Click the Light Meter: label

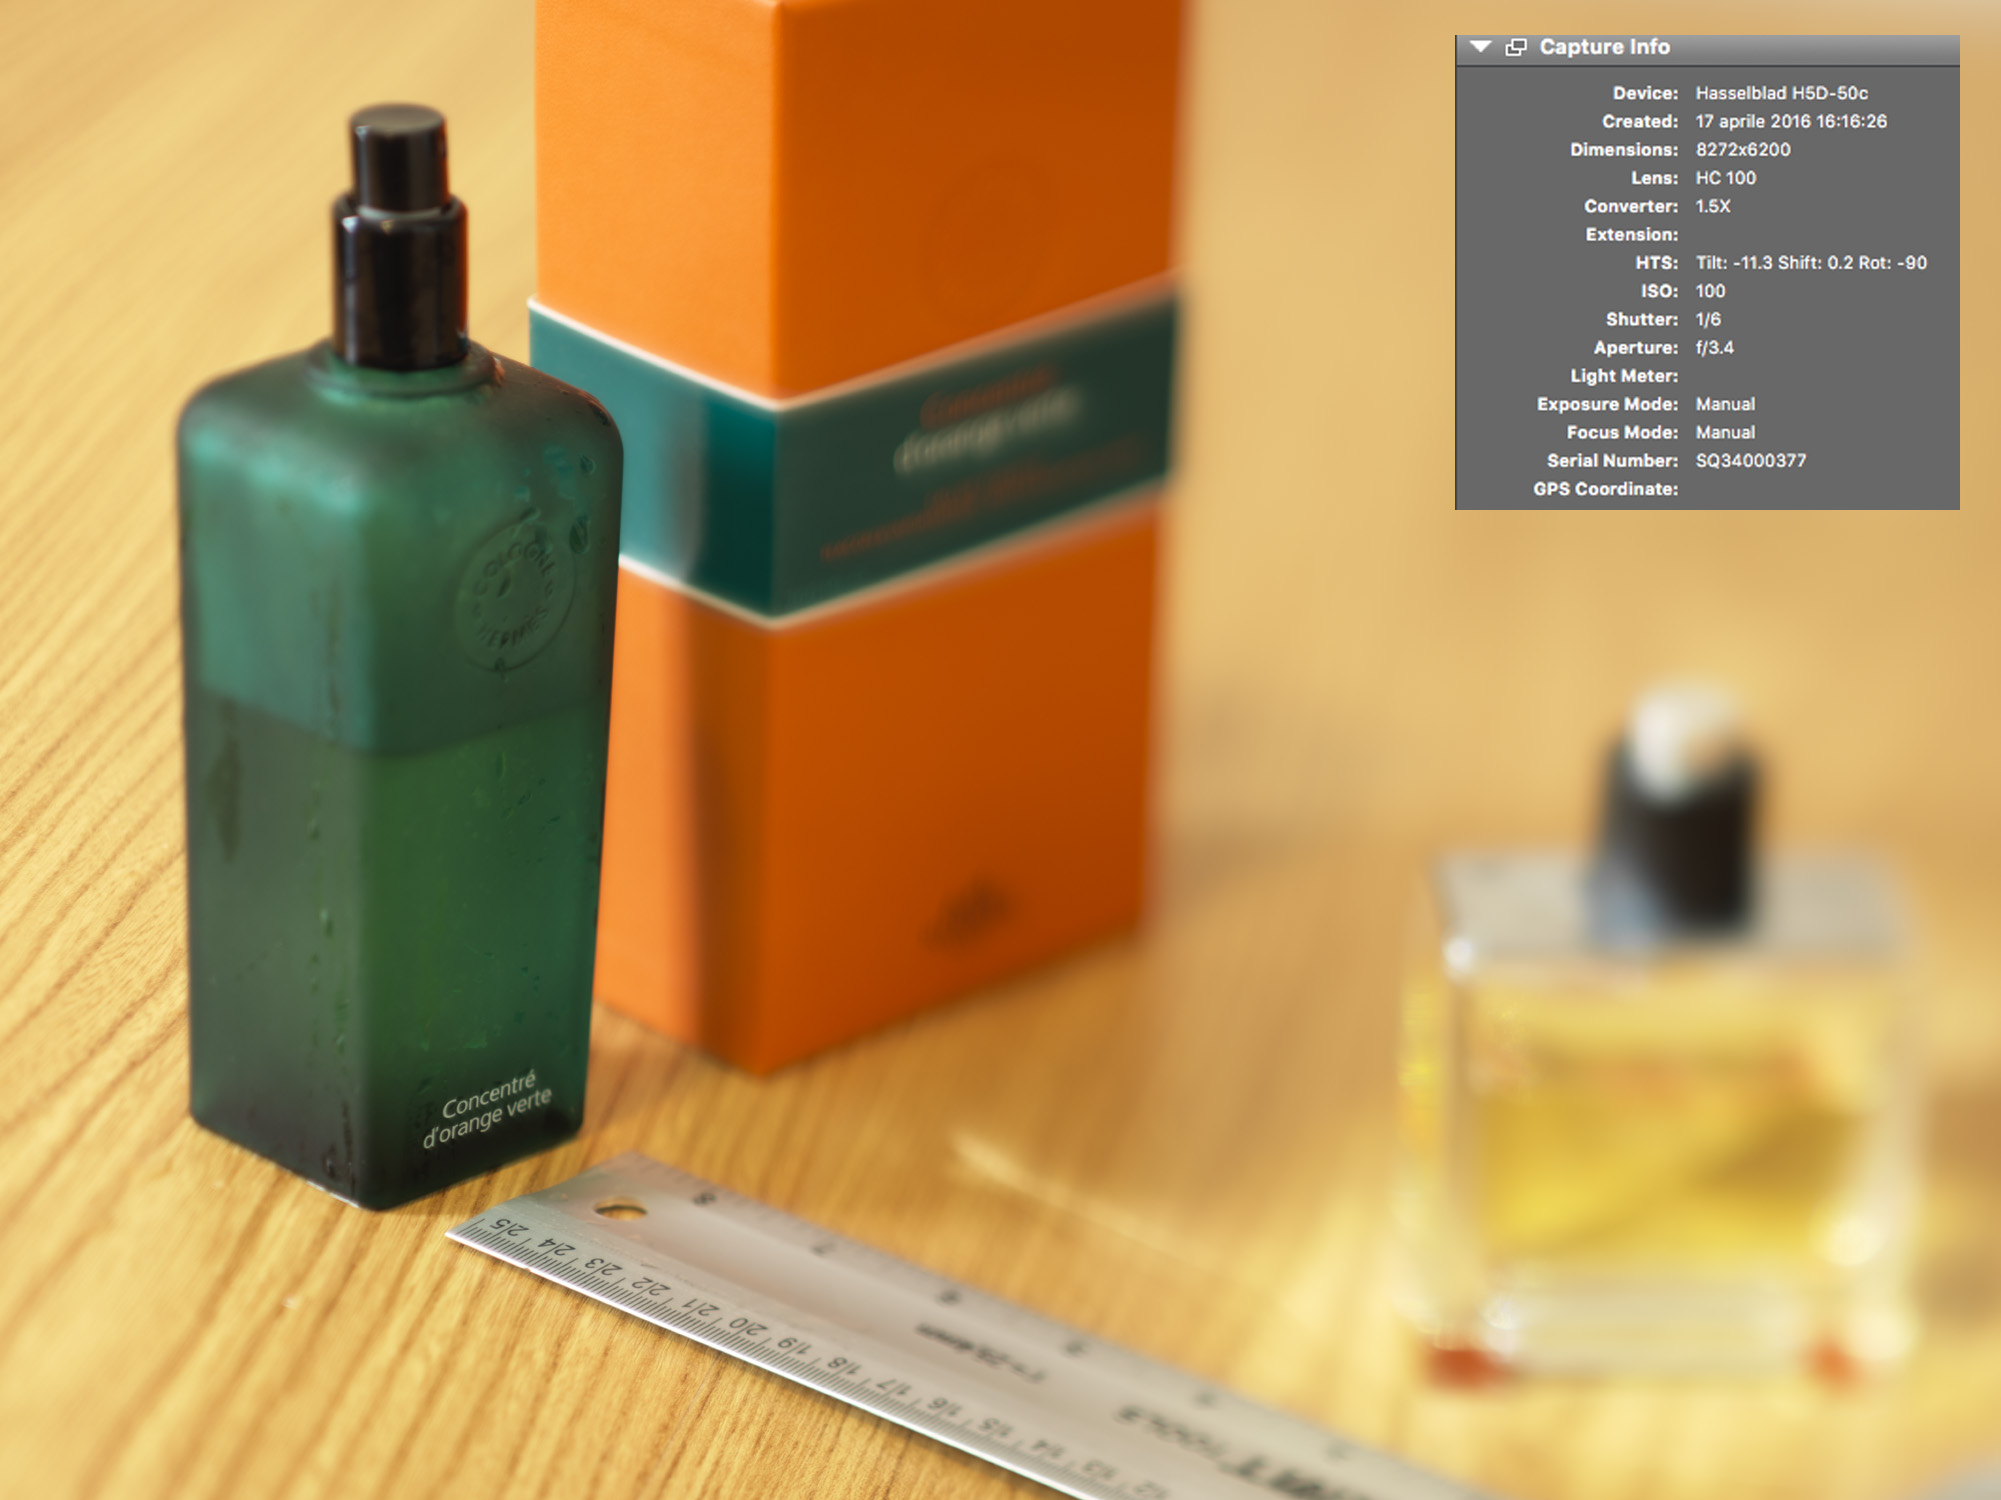click(1624, 376)
